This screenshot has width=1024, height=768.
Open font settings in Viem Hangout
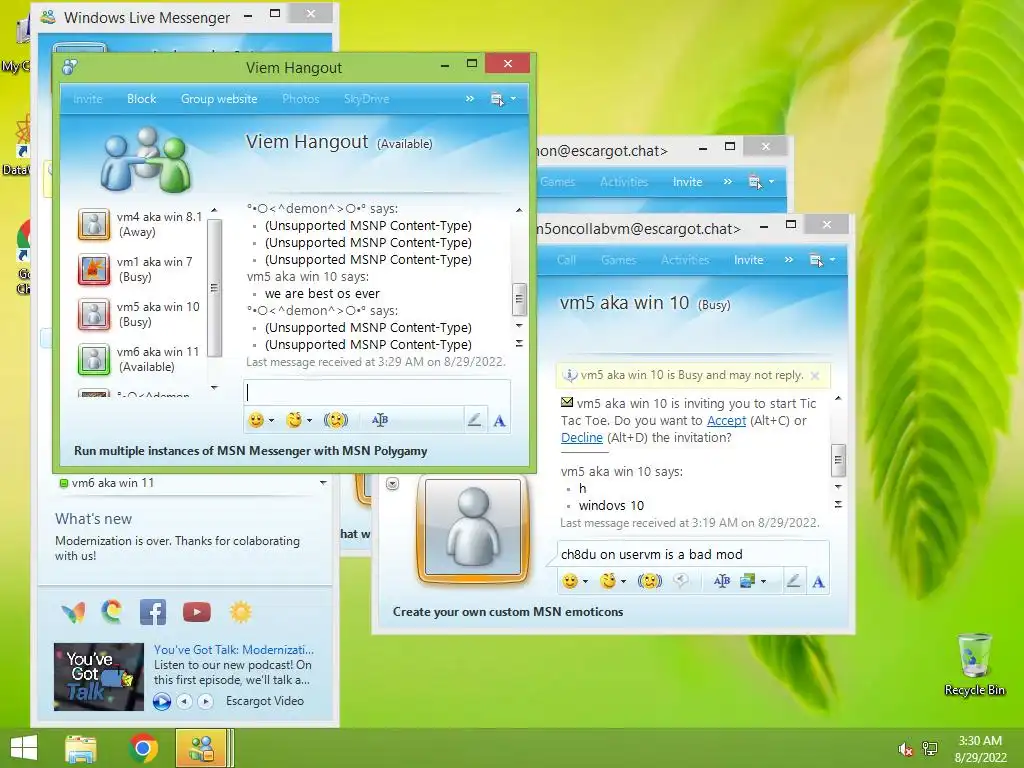coord(500,421)
